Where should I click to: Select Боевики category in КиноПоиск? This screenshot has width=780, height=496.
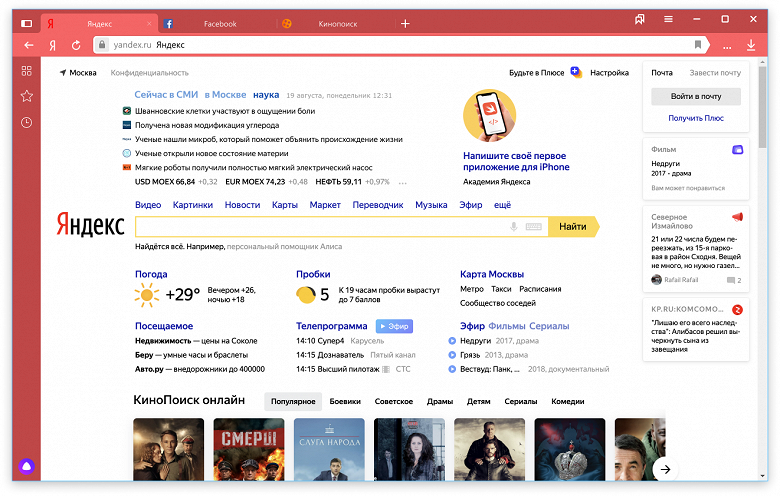point(345,401)
